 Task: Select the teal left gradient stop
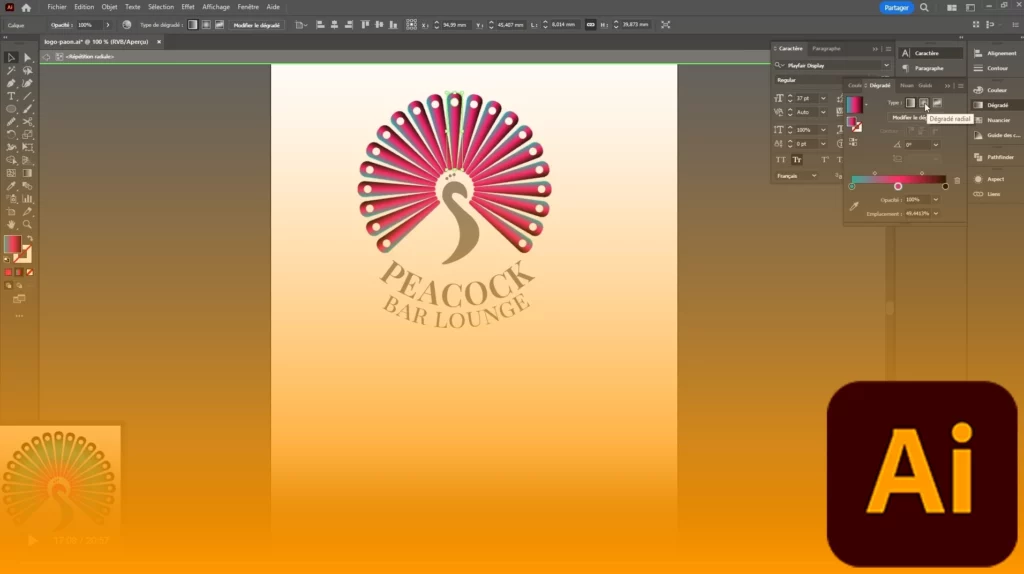click(852, 187)
